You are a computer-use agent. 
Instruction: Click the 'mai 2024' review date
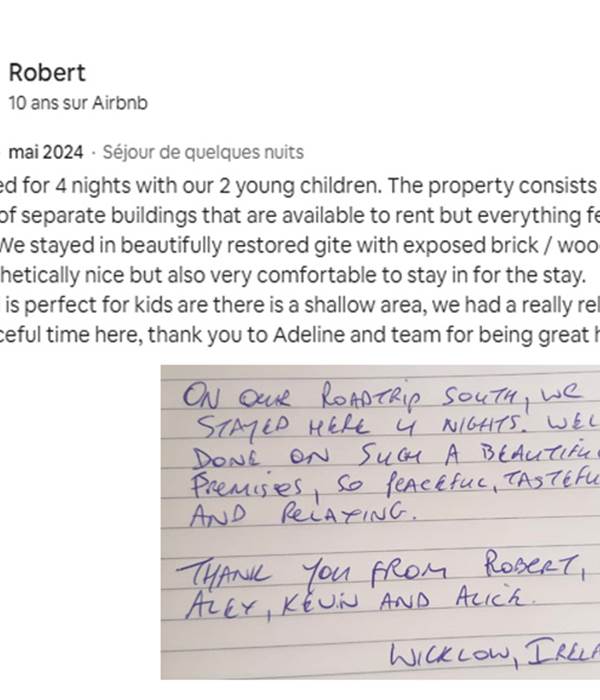[x=46, y=152]
